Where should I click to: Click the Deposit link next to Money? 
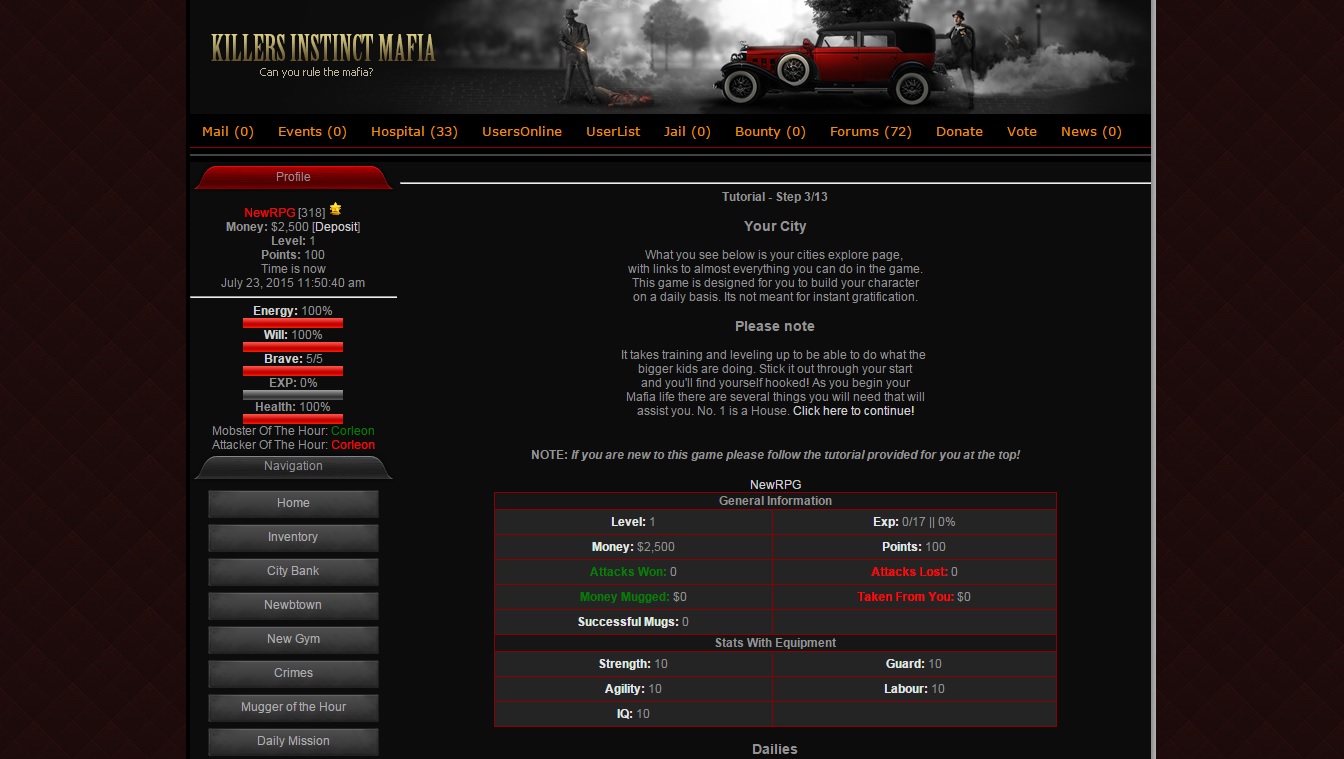pos(336,227)
